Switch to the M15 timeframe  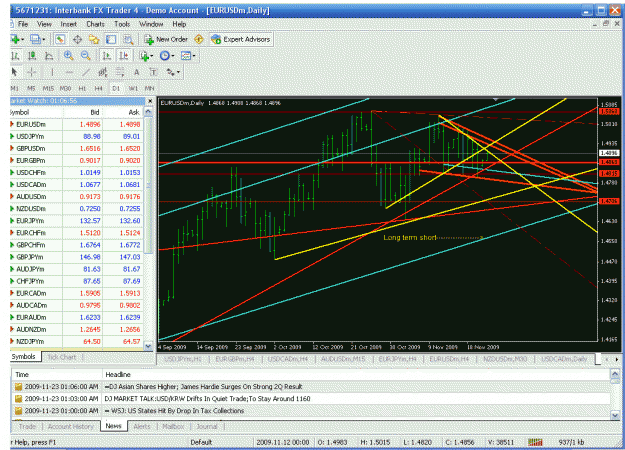(x=48, y=88)
